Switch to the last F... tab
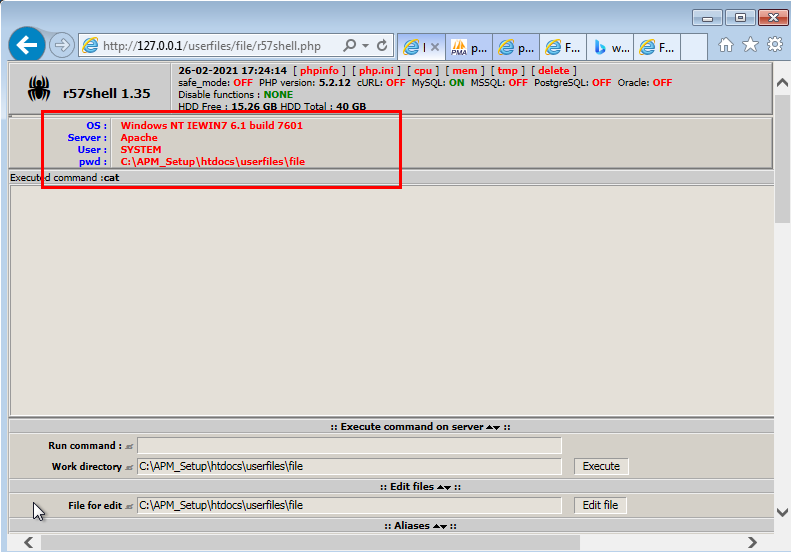 [x=657, y=47]
